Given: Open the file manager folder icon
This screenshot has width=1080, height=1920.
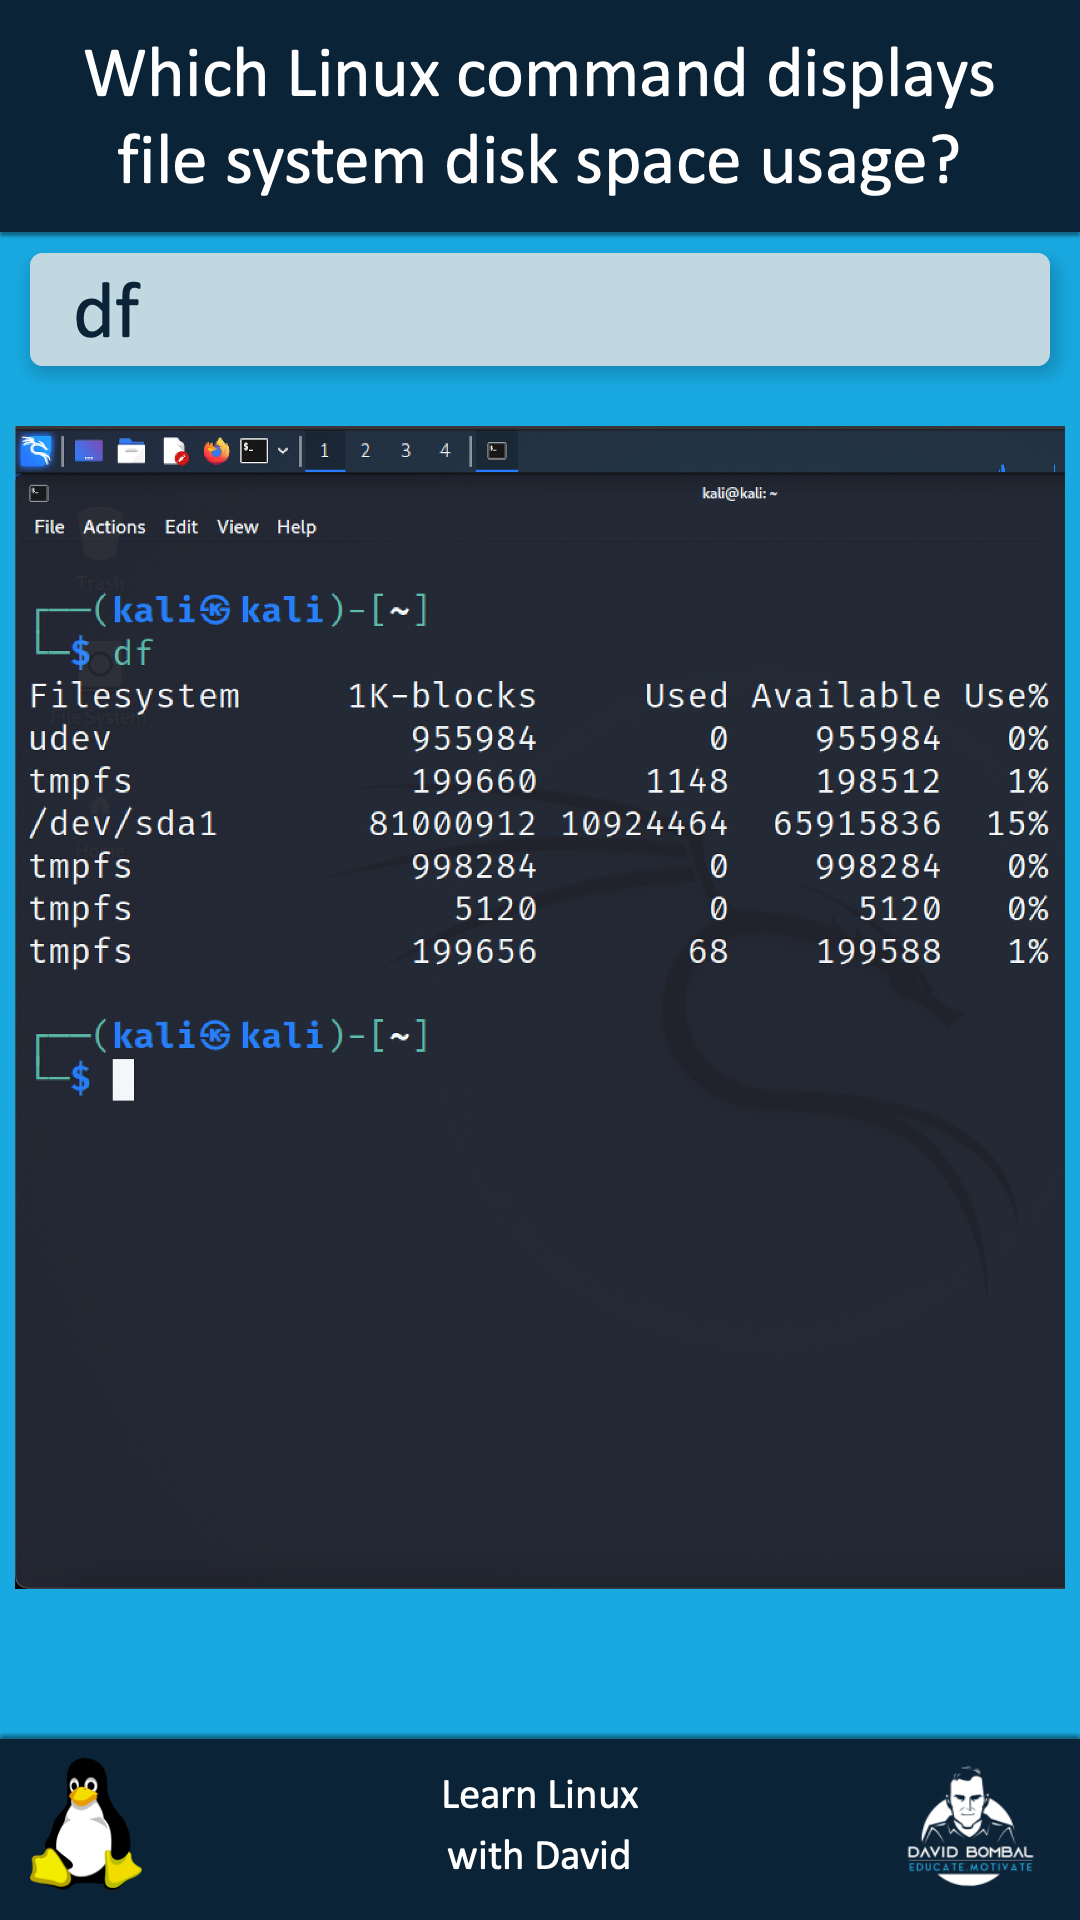Looking at the screenshot, I should [x=131, y=451].
